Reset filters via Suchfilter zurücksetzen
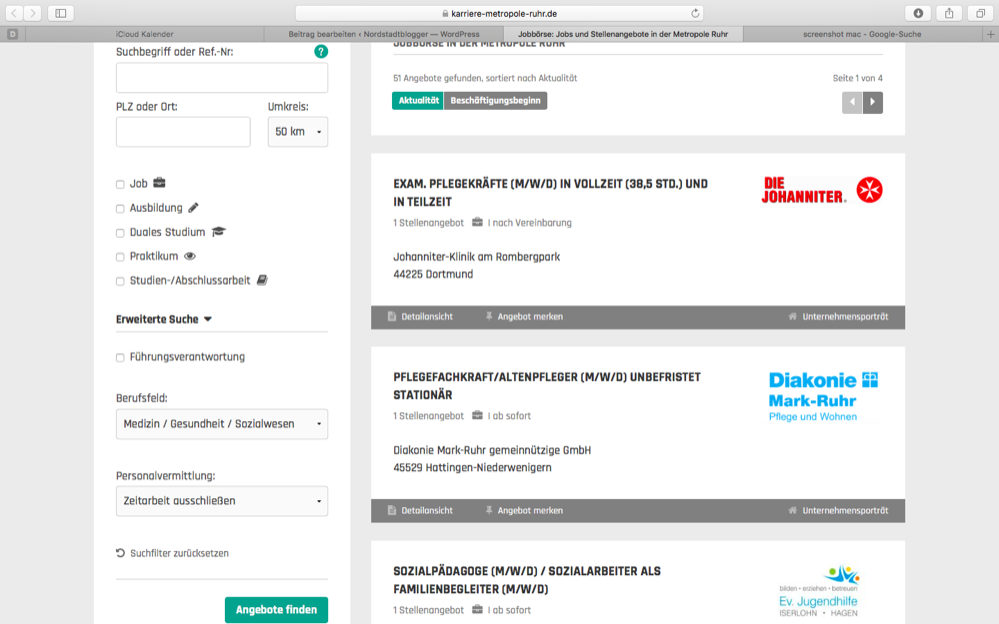The image size is (999, 624). (x=173, y=553)
